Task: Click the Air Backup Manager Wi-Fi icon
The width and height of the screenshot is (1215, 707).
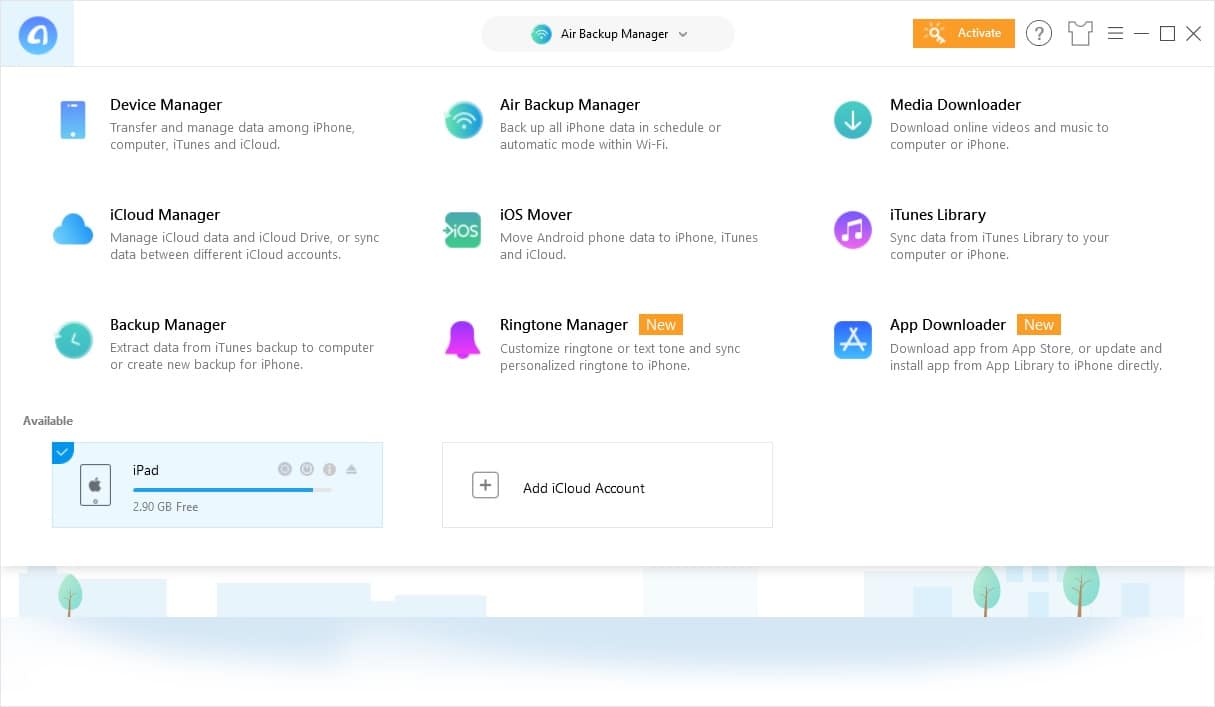Action: coord(463,120)
